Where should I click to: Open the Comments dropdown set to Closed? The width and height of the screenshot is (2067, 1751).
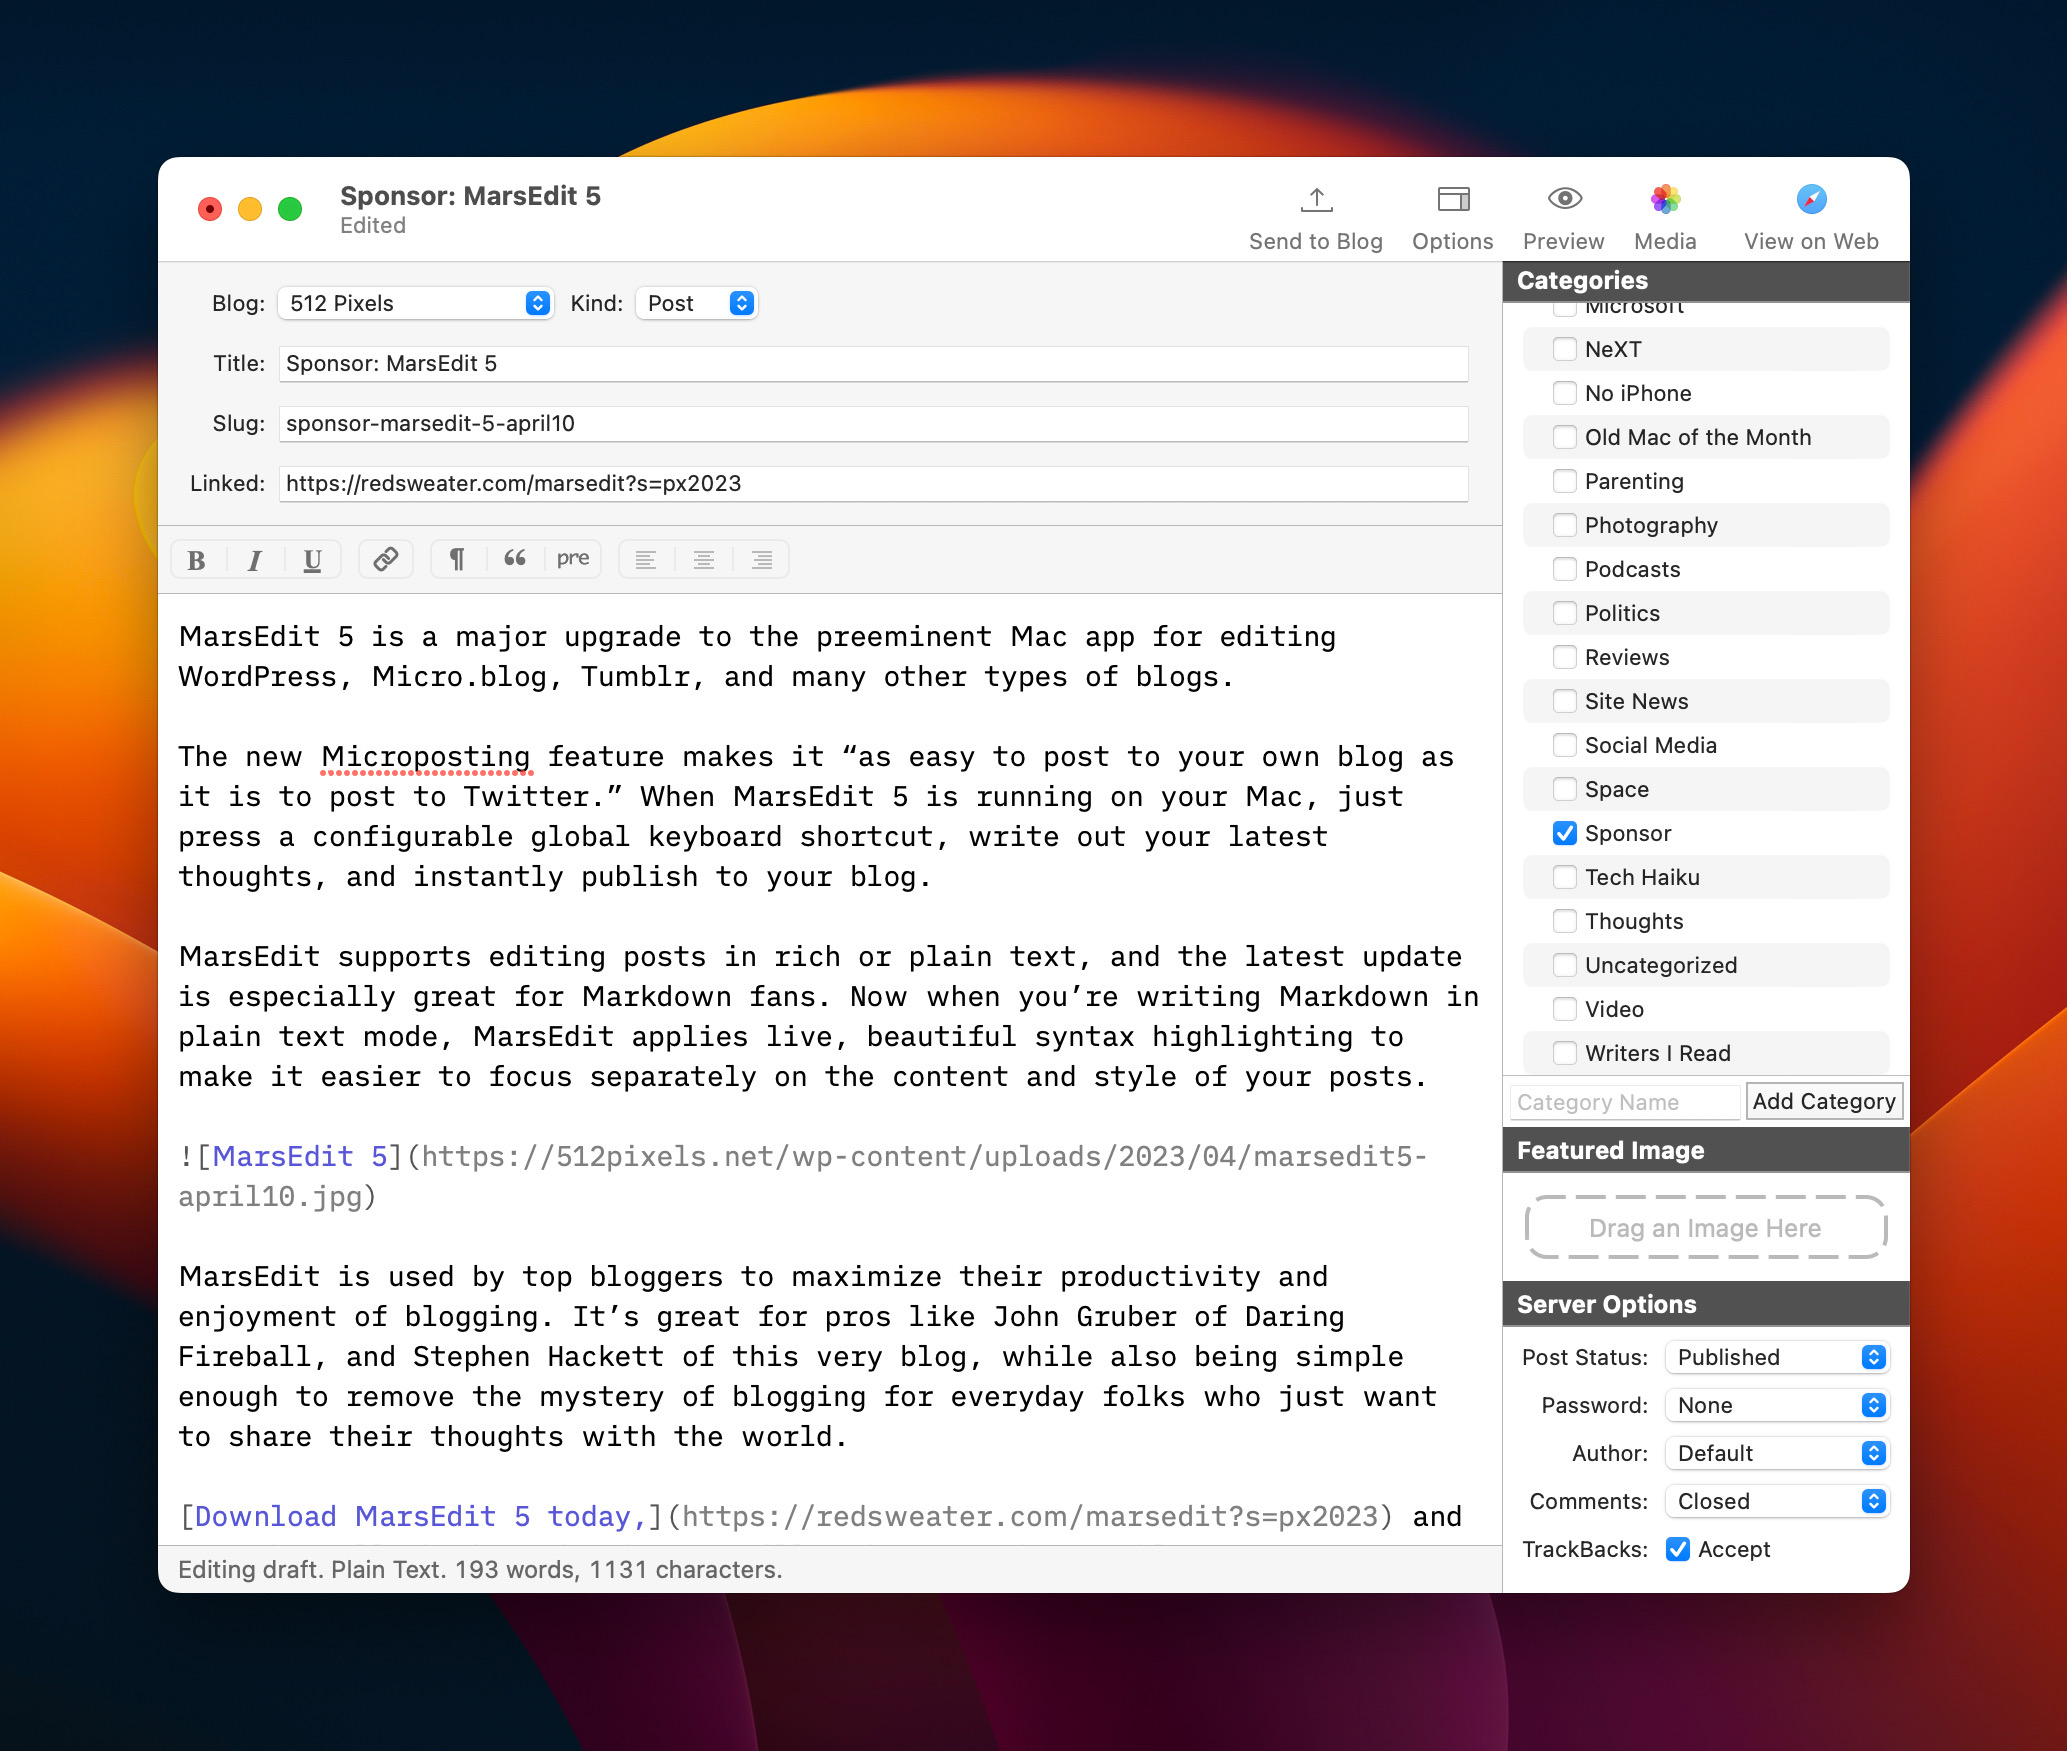[x=1777, y=1501]
